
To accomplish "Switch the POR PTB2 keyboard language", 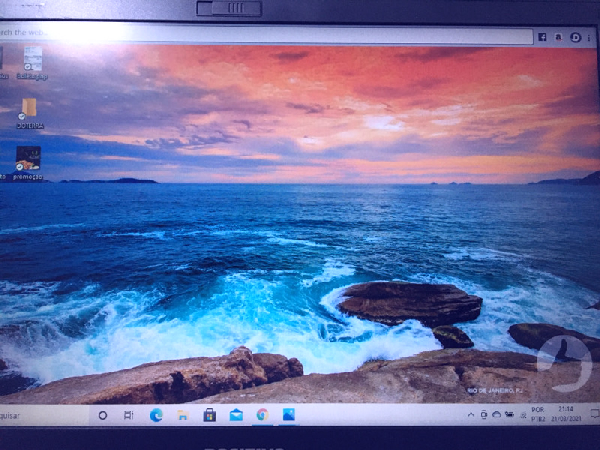I will coord(538,414).
